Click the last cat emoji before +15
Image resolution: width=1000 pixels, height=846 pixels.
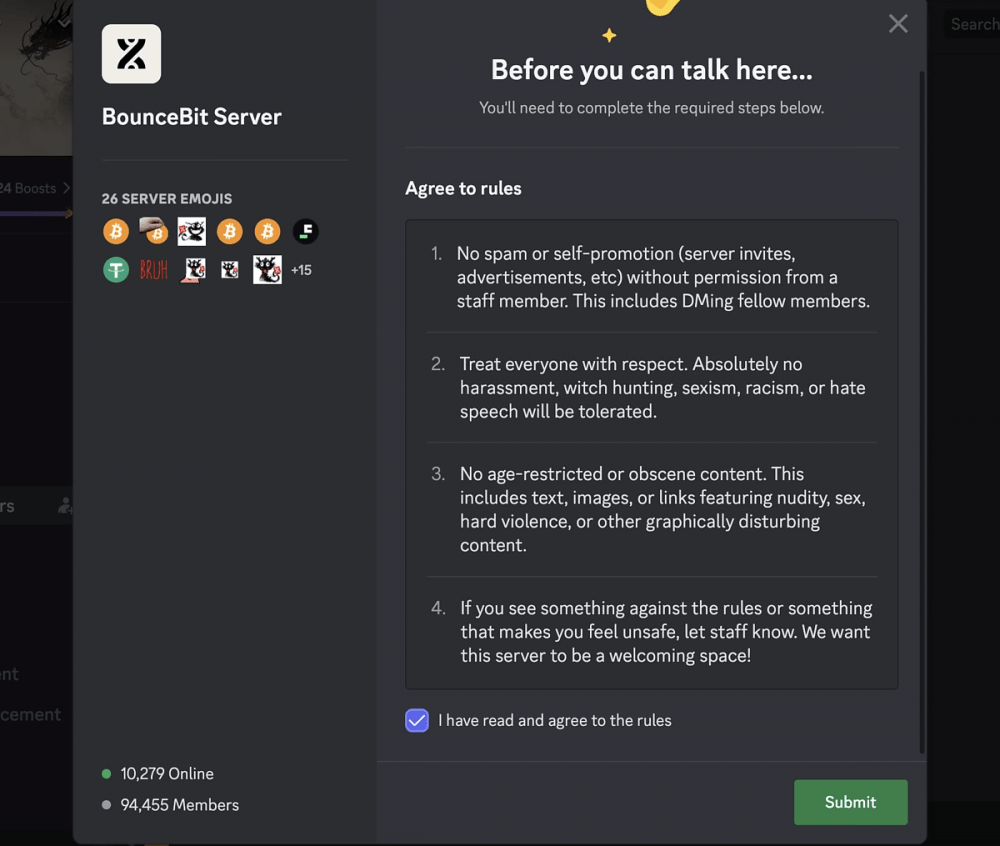pyautogui.click(x=268, y=270)
